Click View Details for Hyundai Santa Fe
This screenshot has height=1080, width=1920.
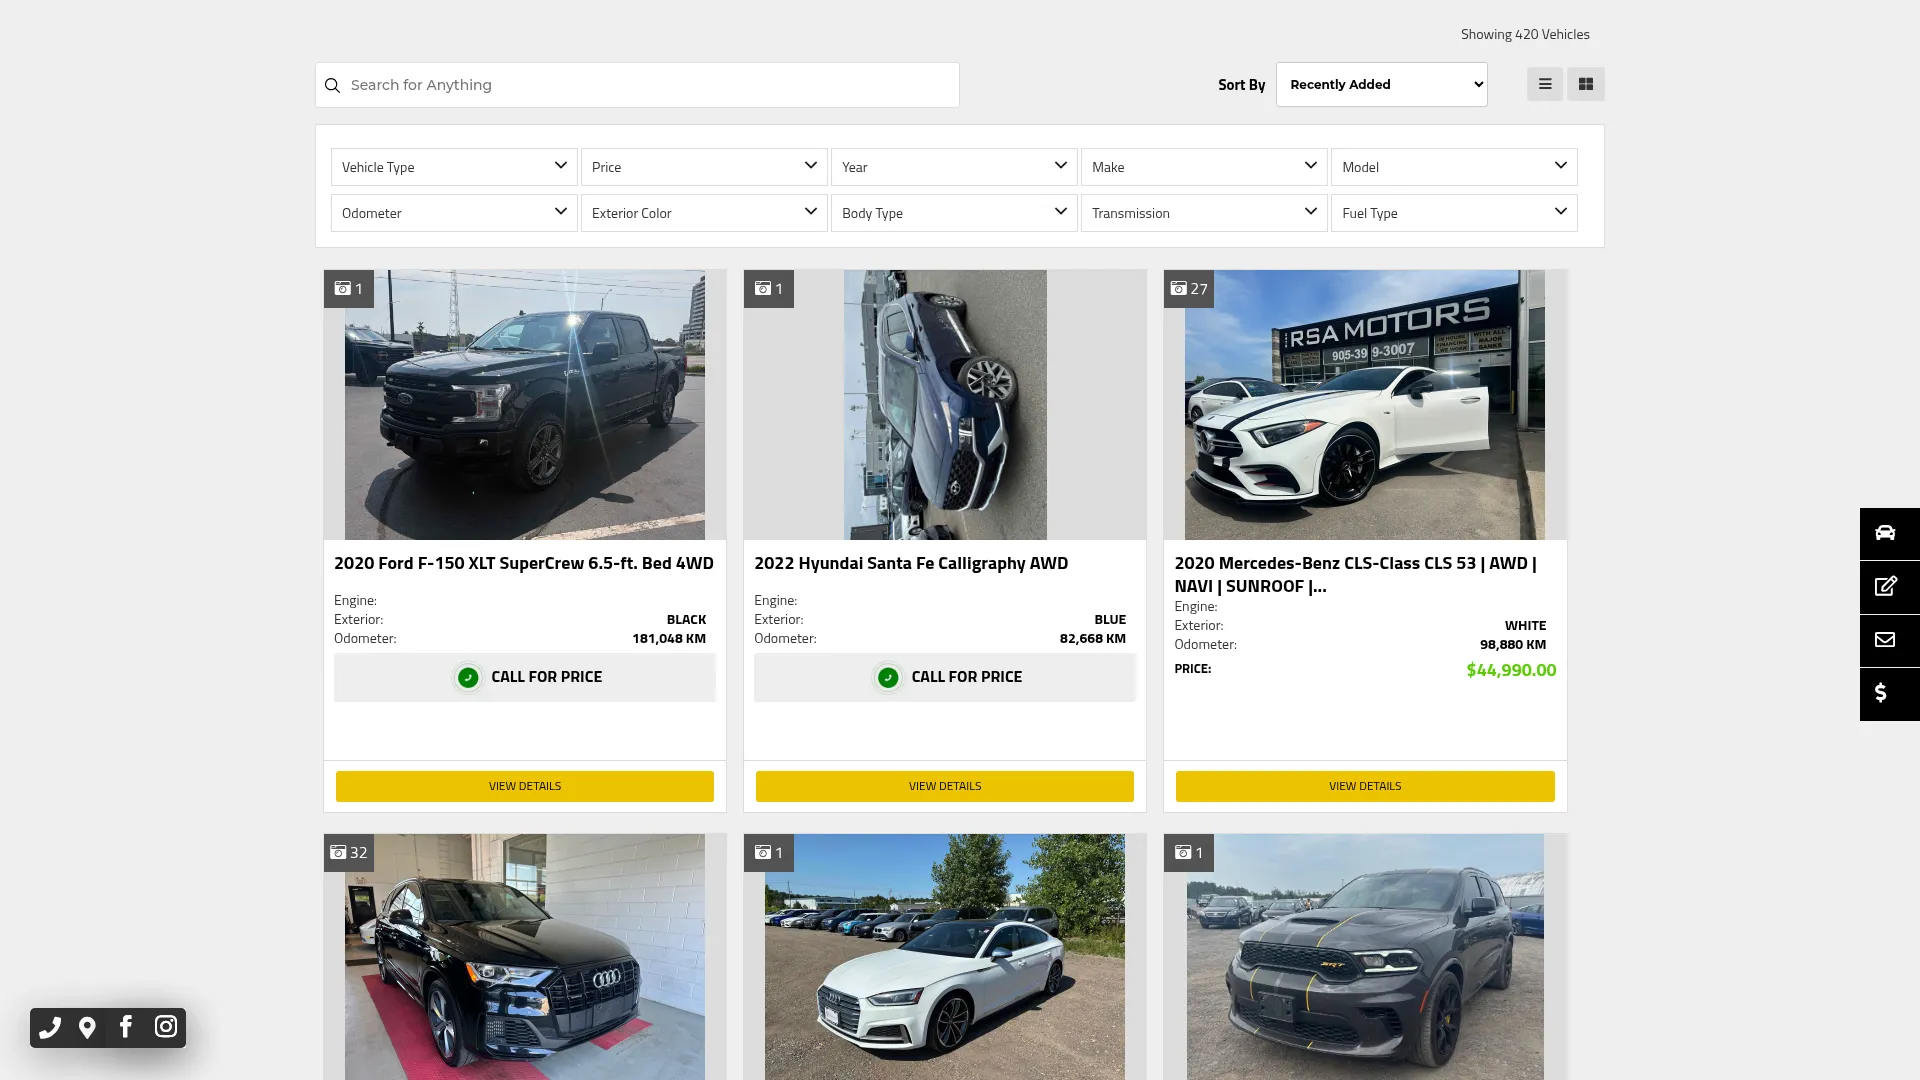[945, 786]
